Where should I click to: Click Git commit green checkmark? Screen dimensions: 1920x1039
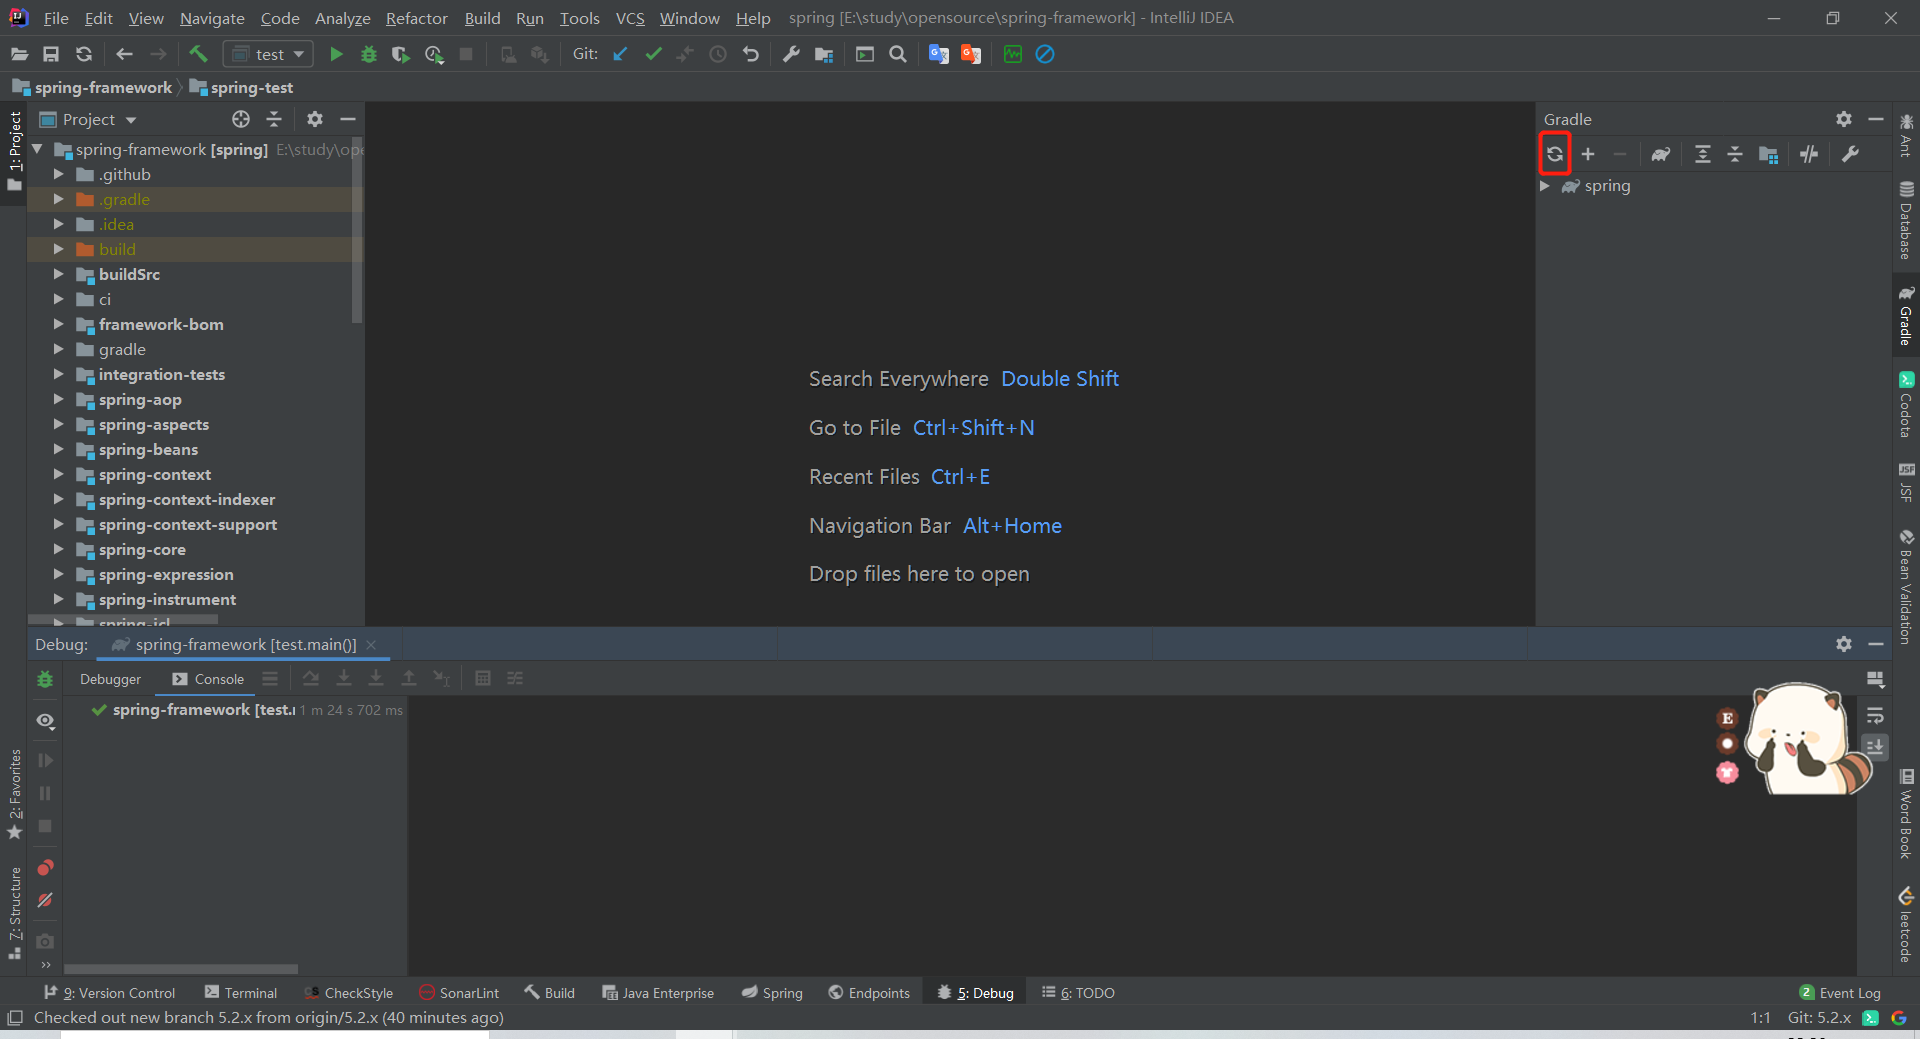(x=653, y=54)
